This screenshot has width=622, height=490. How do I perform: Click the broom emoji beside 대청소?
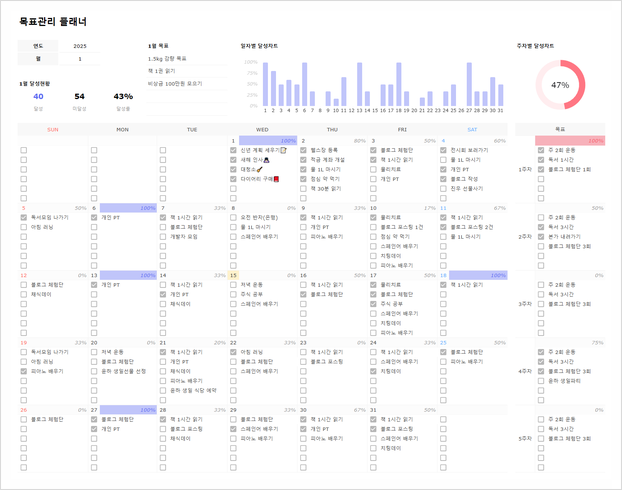pyautogui.click(x=259, y=169)
